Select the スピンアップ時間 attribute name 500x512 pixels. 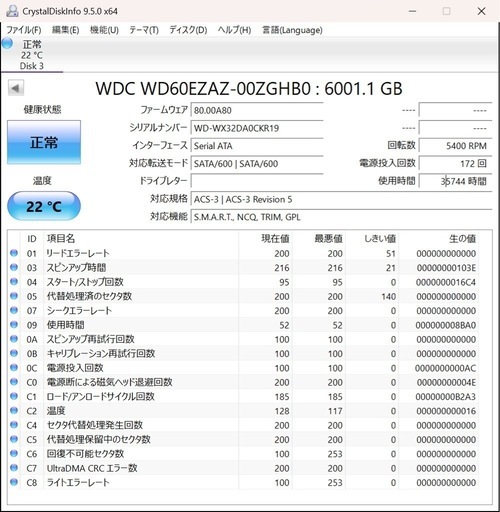76,267
